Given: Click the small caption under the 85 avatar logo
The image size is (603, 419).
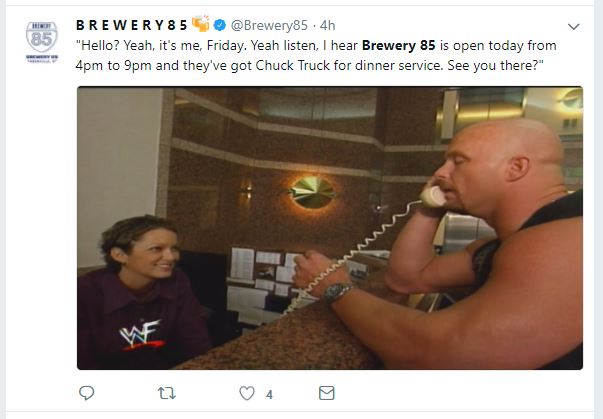Looking at the screenshot, I should (42, 58).
